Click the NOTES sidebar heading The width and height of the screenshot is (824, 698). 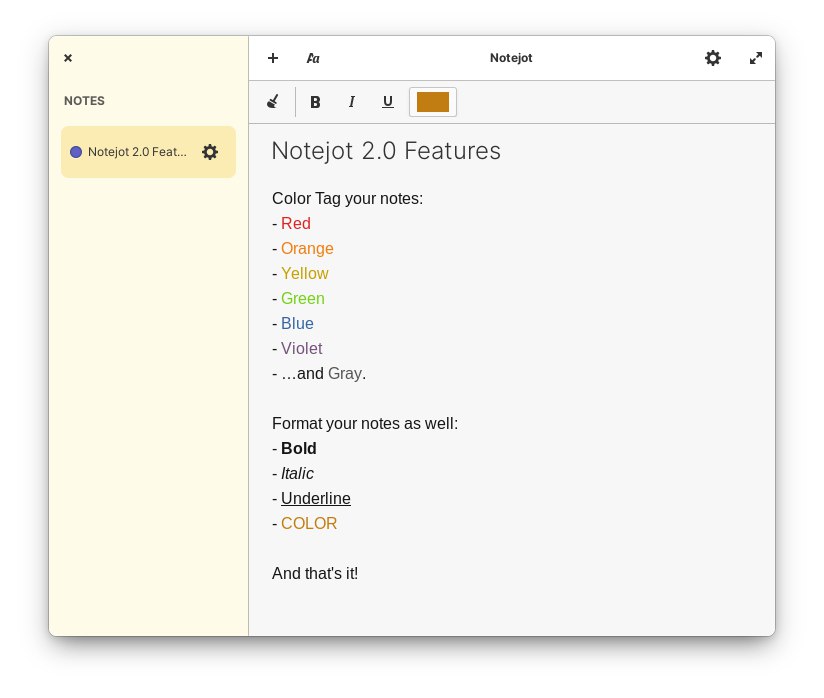(84, 101)
